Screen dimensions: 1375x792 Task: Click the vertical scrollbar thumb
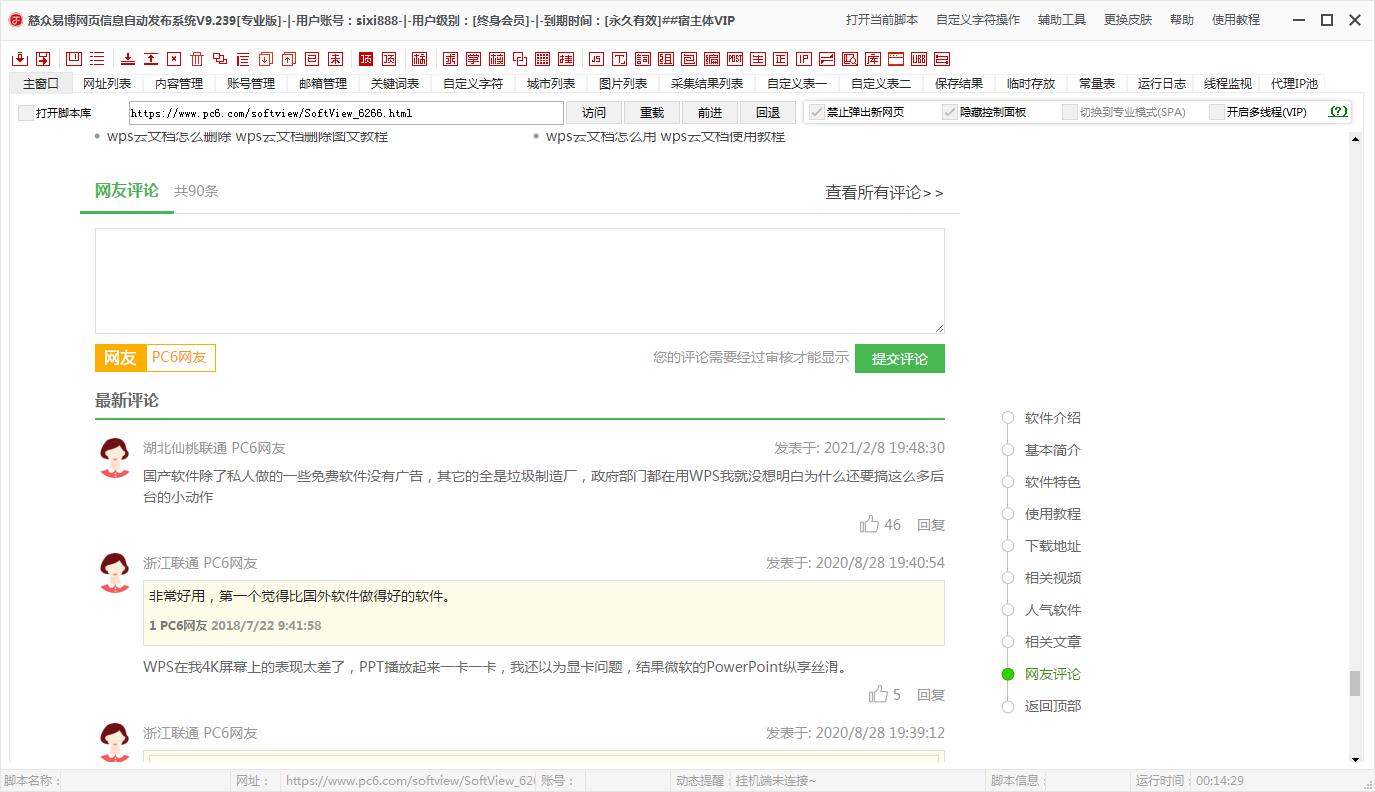tap(1355, 683)
